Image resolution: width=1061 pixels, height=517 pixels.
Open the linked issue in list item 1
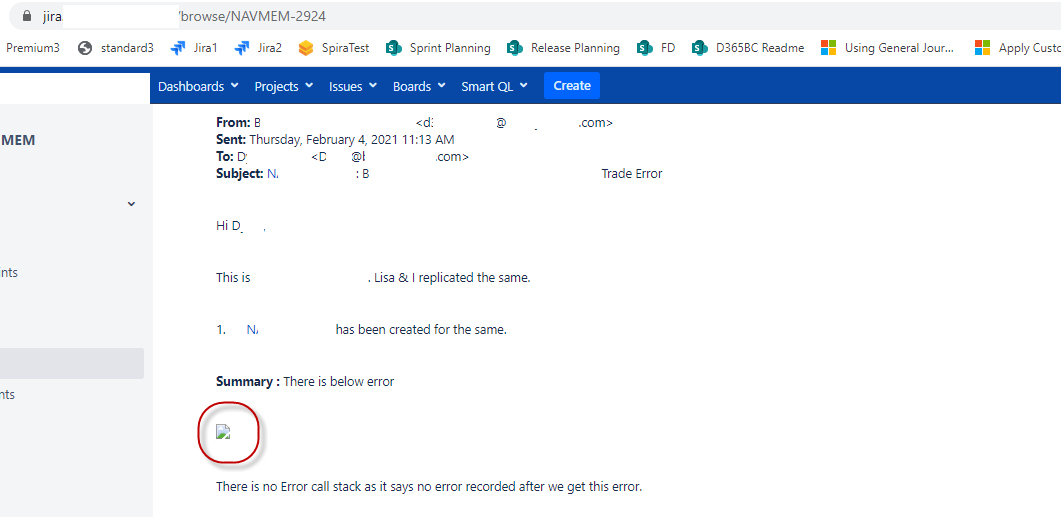(253, 330)
